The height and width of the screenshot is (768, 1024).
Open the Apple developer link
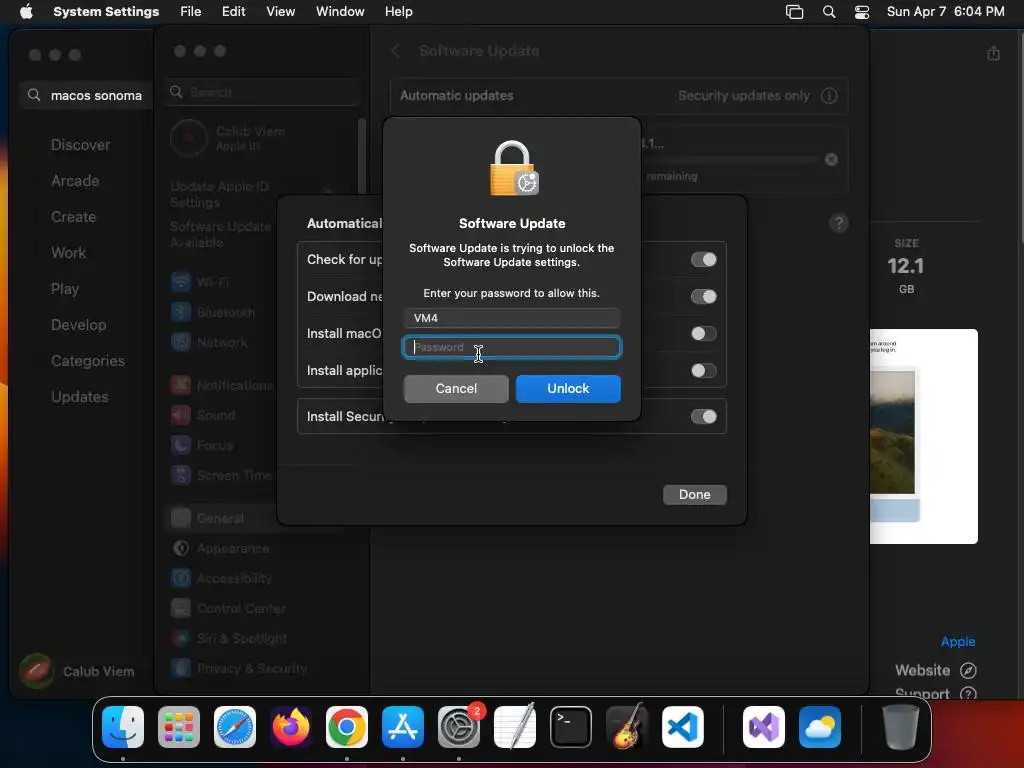(x=957, y=641)
